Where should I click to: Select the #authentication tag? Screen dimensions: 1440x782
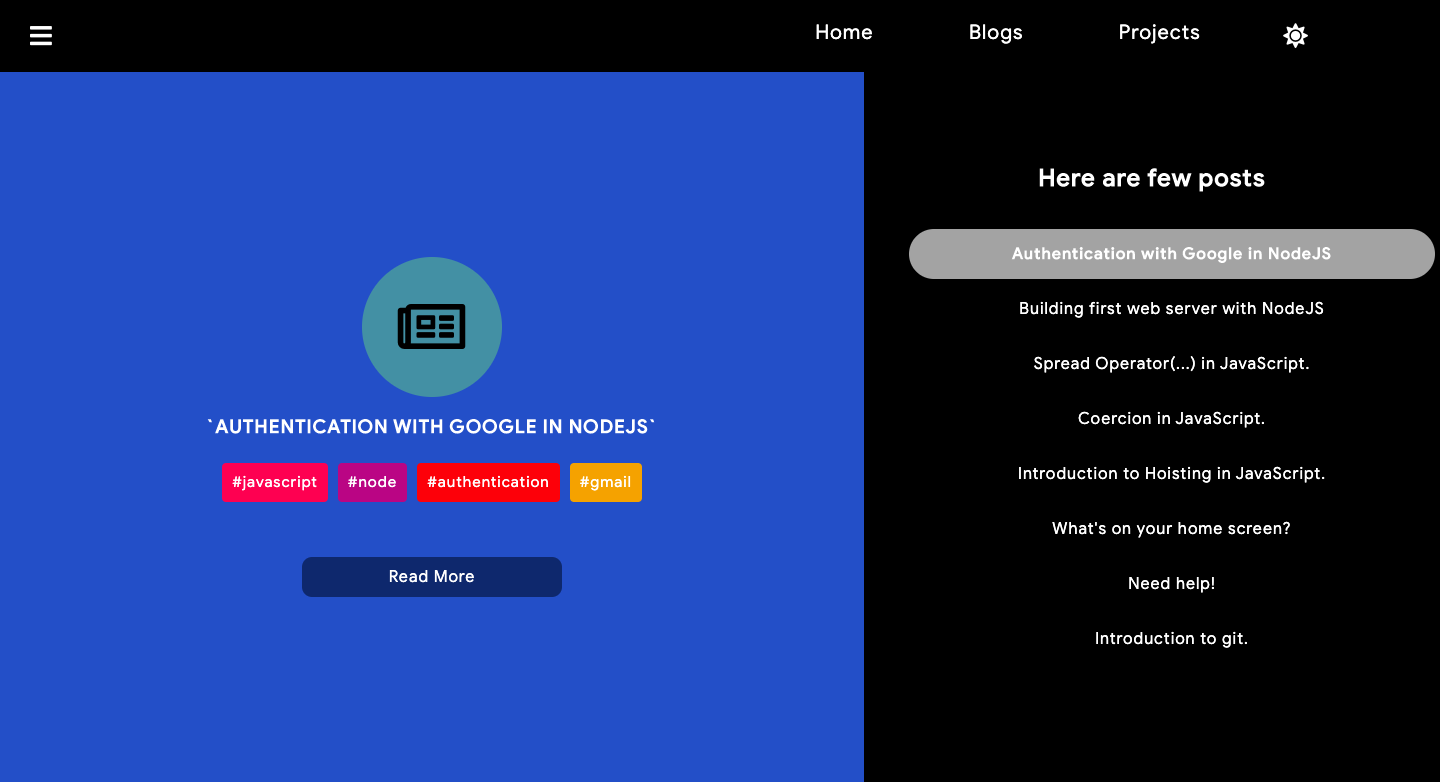click(488, 482)
